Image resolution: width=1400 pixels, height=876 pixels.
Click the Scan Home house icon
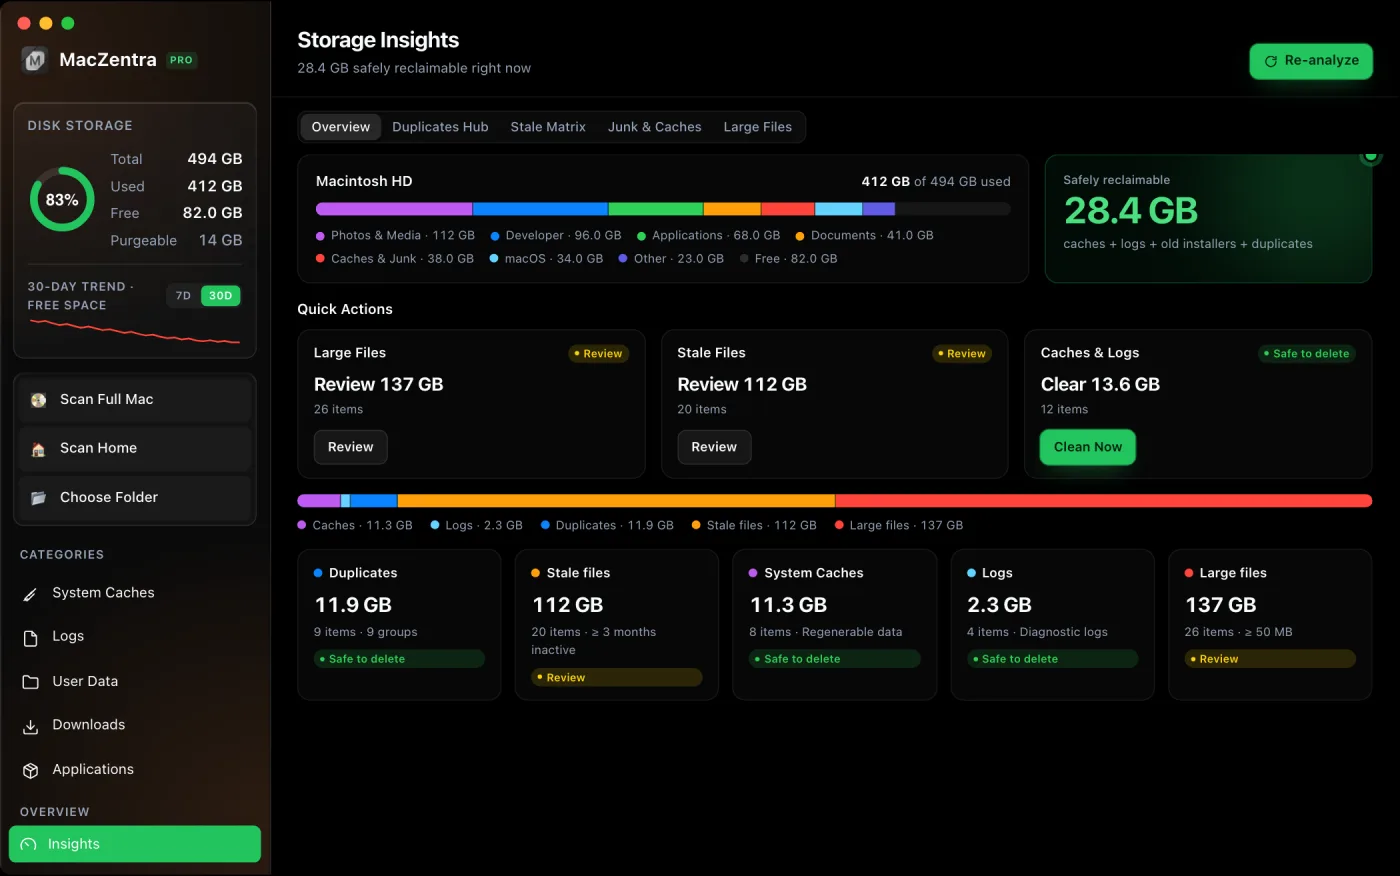click(x=39, y=449)
